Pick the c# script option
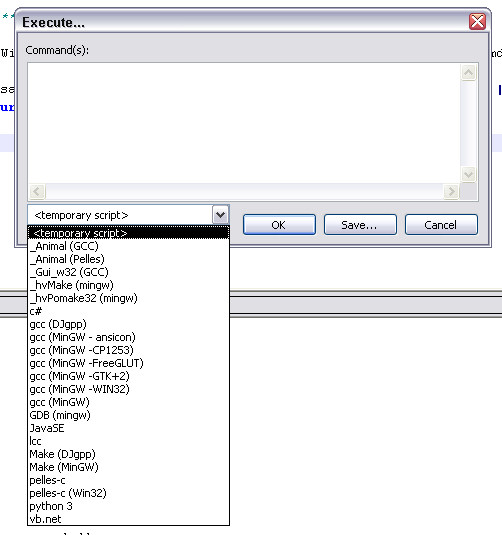Screen dimensions: 502x535 coord(128,311)
